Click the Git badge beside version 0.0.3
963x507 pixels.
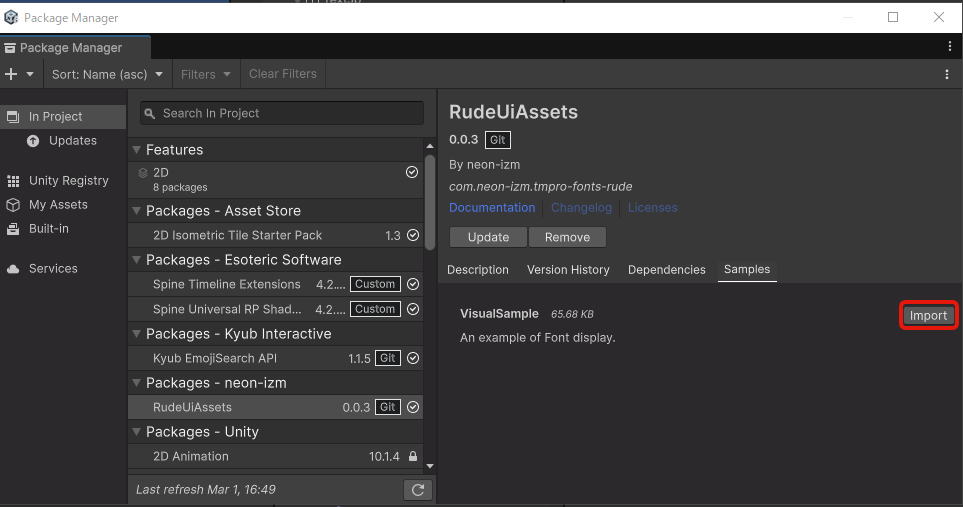(497, 140)
